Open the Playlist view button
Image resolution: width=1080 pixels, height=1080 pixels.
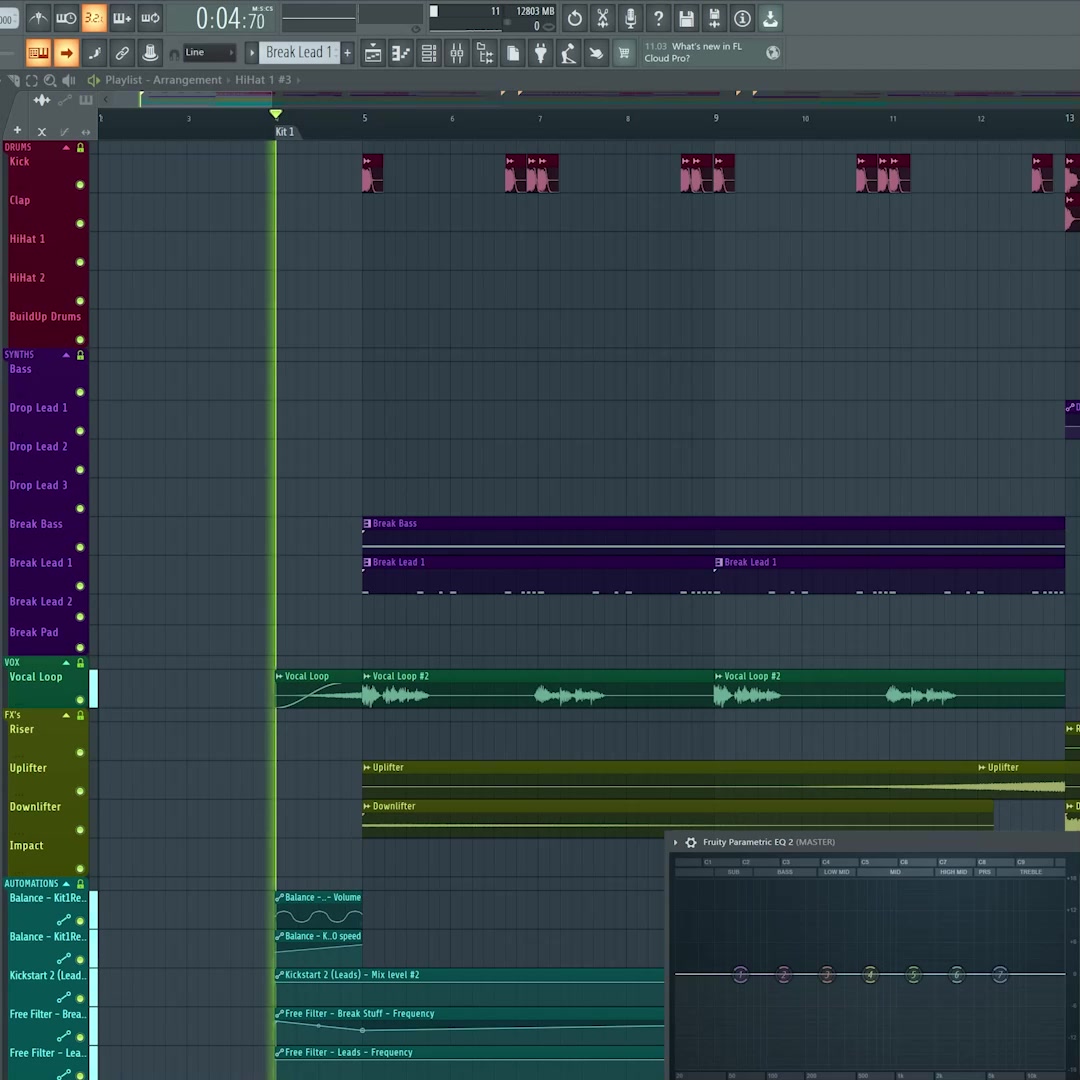[373, 53]
